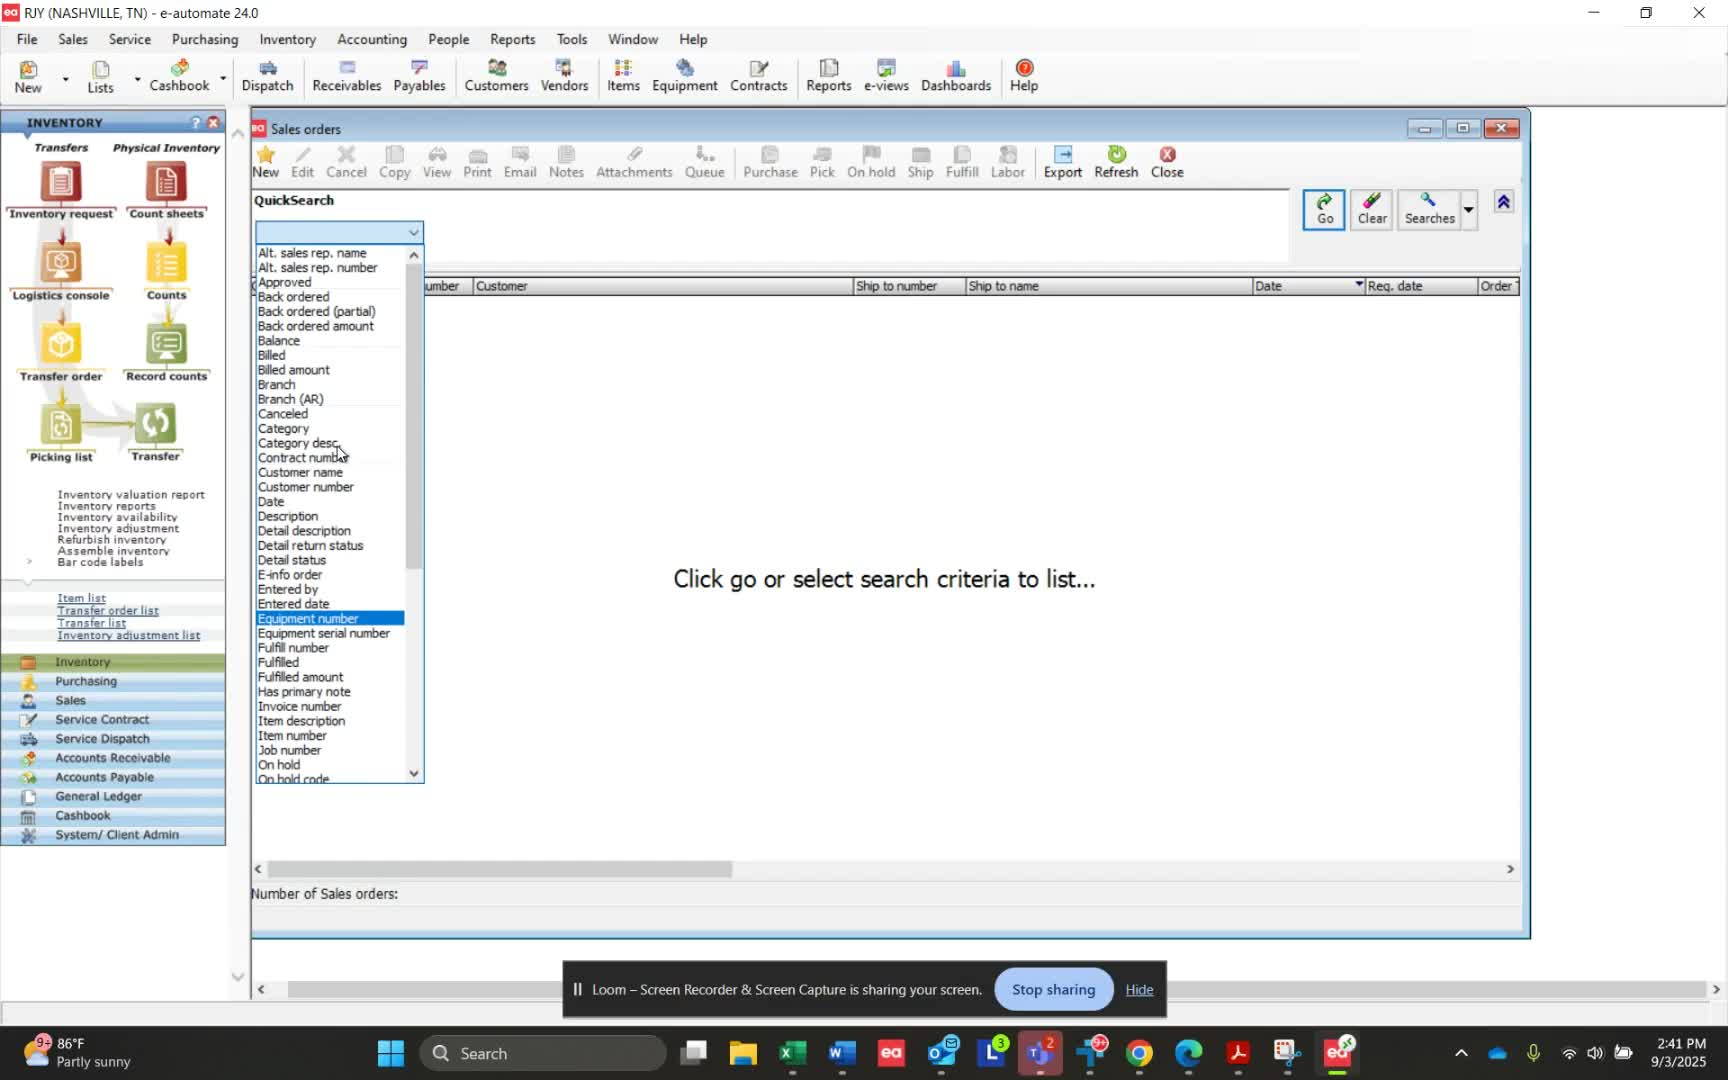The width and height of the screenshot is (1728, 1080).
Task: Open e-views toolbar icon
Action: click(886, 75)
